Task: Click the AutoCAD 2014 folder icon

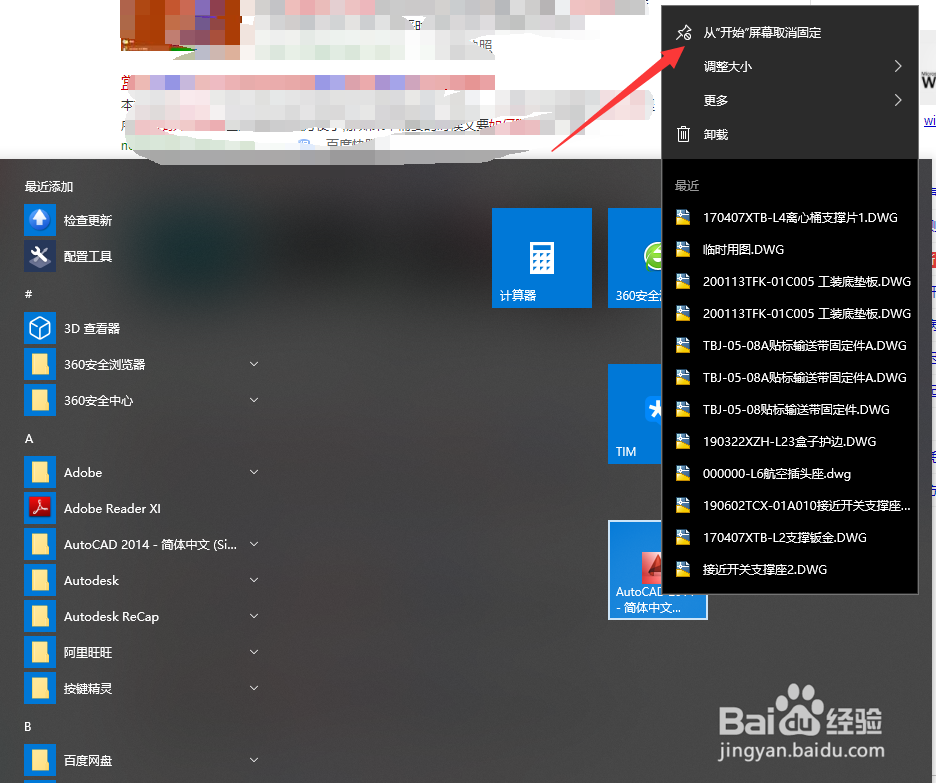Action: coord(40,544)
